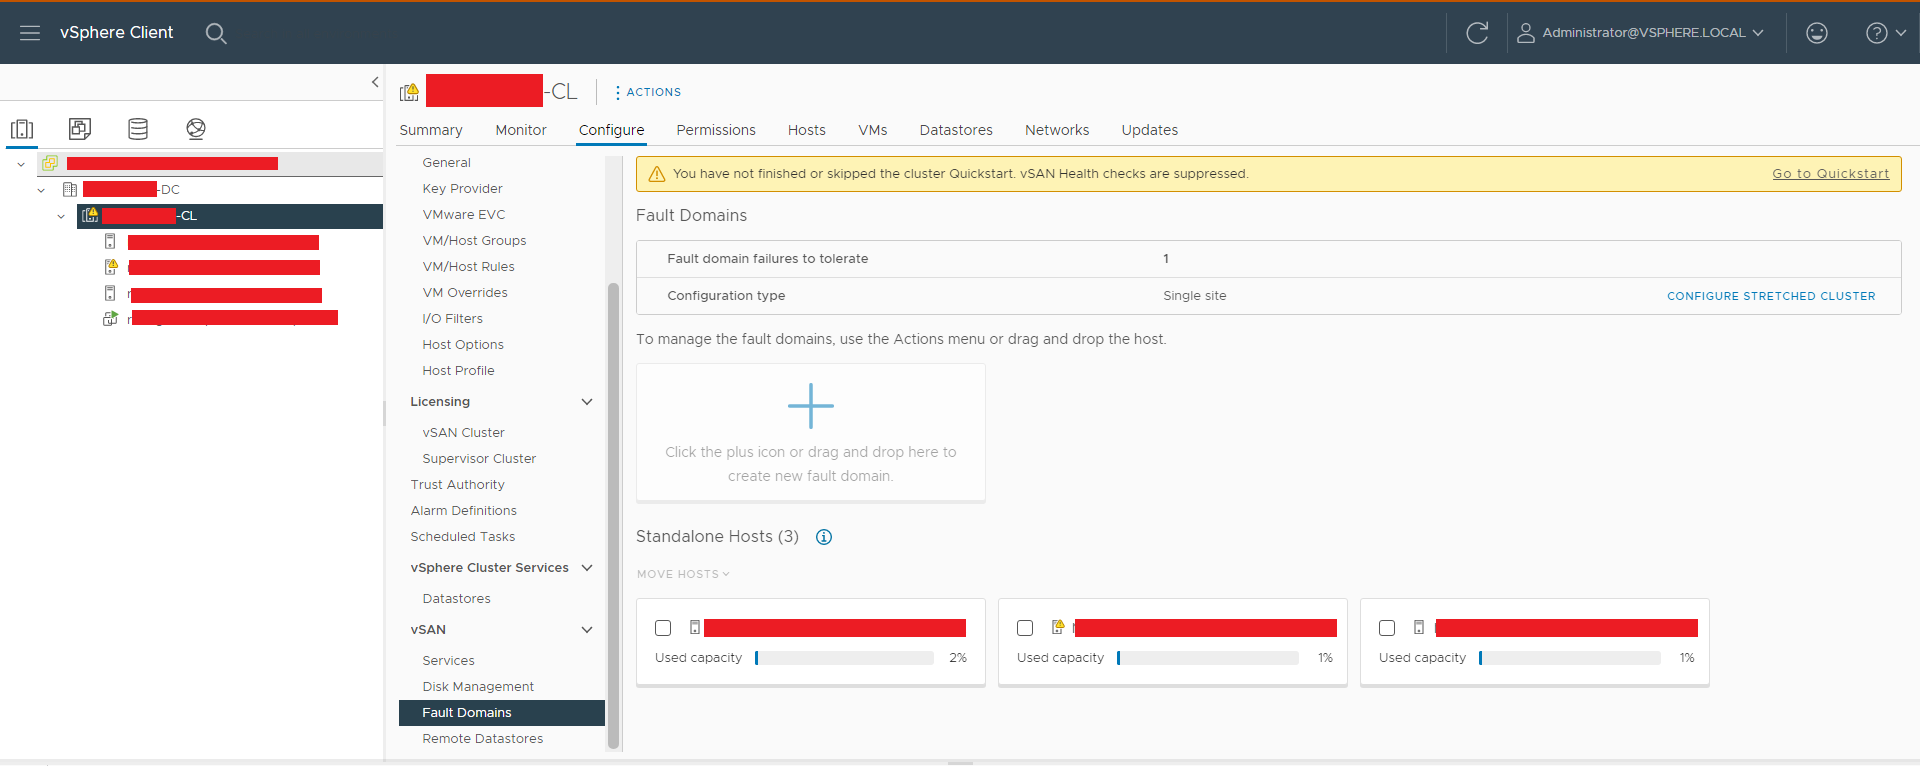This screenshot has height=766, width=1920.
Task: Open the smiley feedback icon
Action: [1817, 33]
